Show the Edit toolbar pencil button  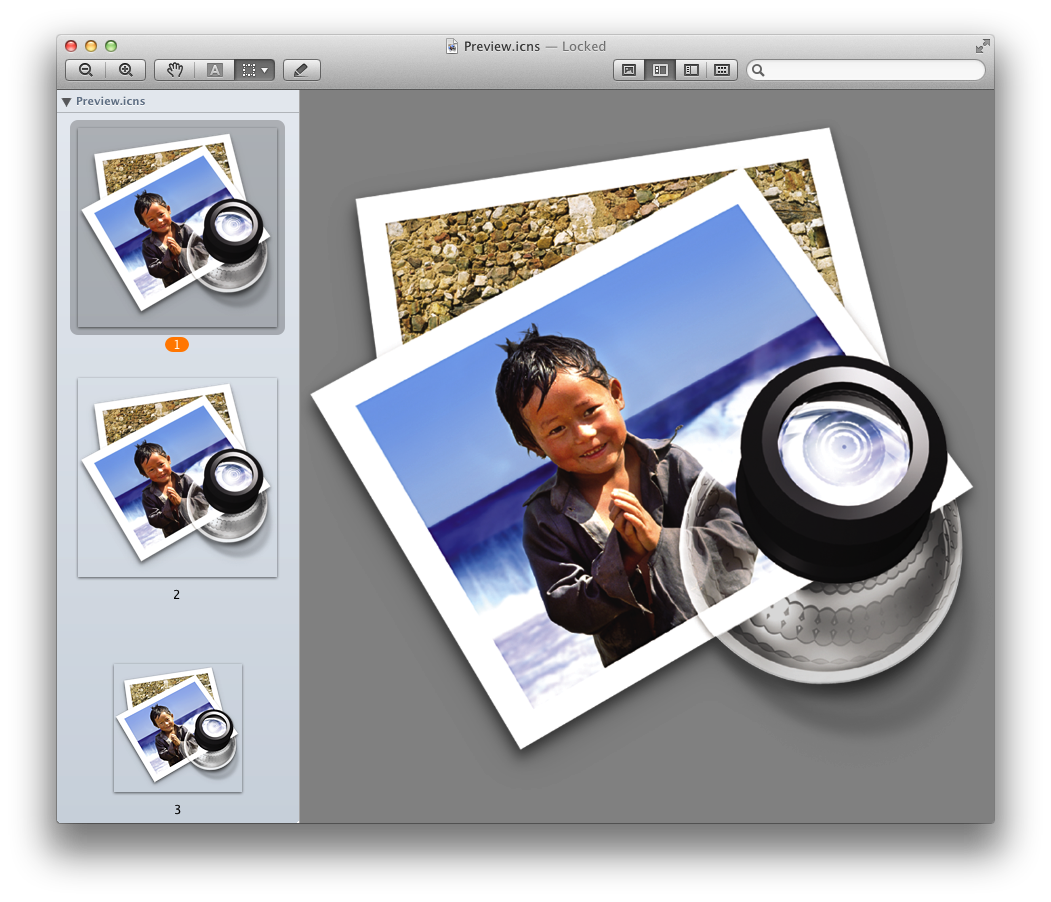coord(302,70)
